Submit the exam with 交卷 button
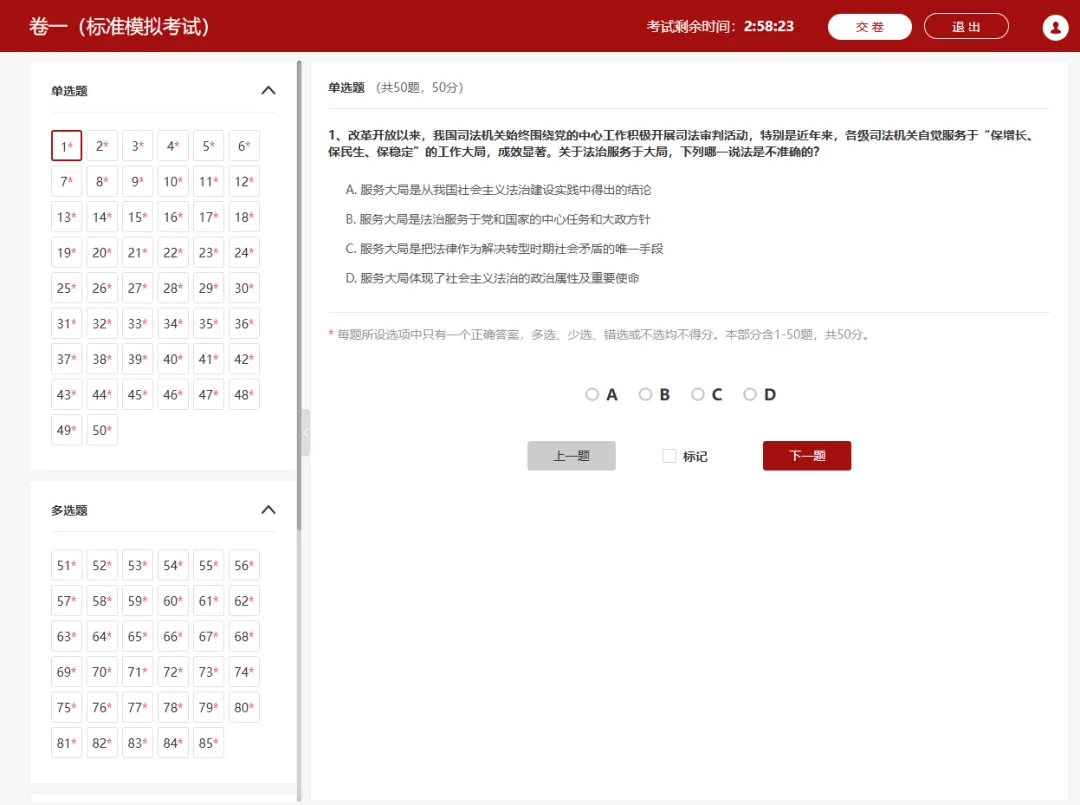1080x805 pixels. pyautogui.click(x=869, y=27)
